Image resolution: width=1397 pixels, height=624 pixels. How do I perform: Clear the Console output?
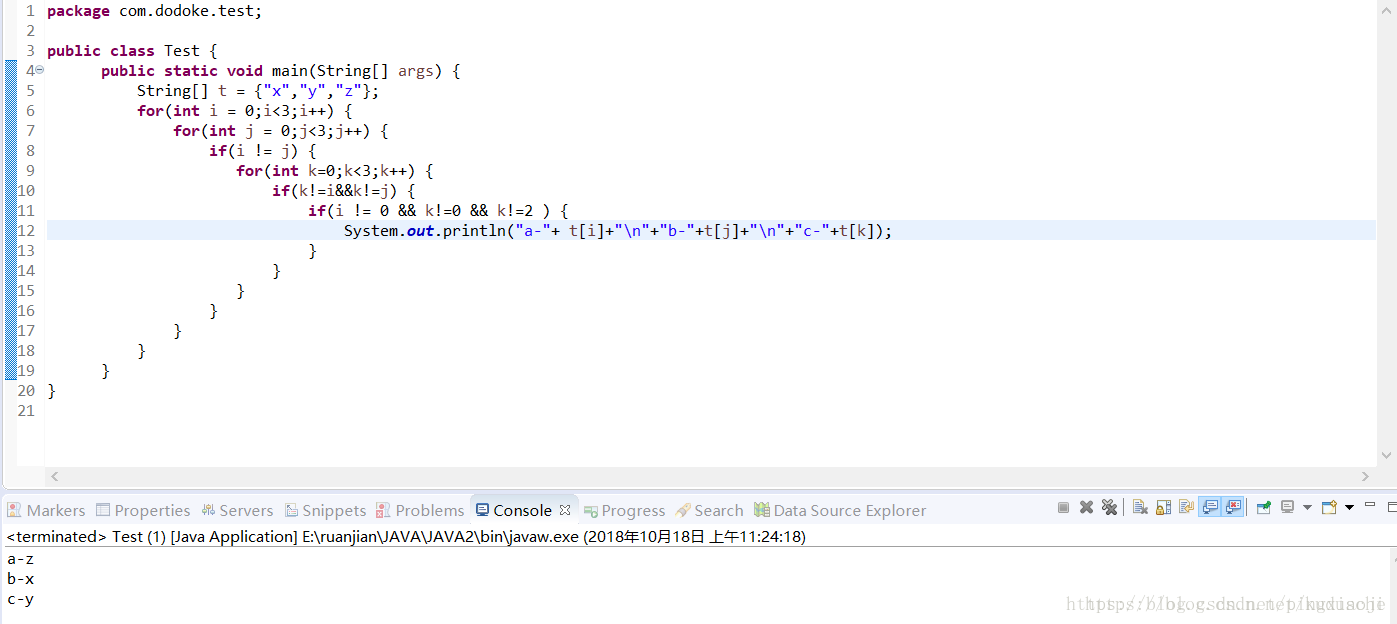pyautogui.click(x=1140, y=508)
